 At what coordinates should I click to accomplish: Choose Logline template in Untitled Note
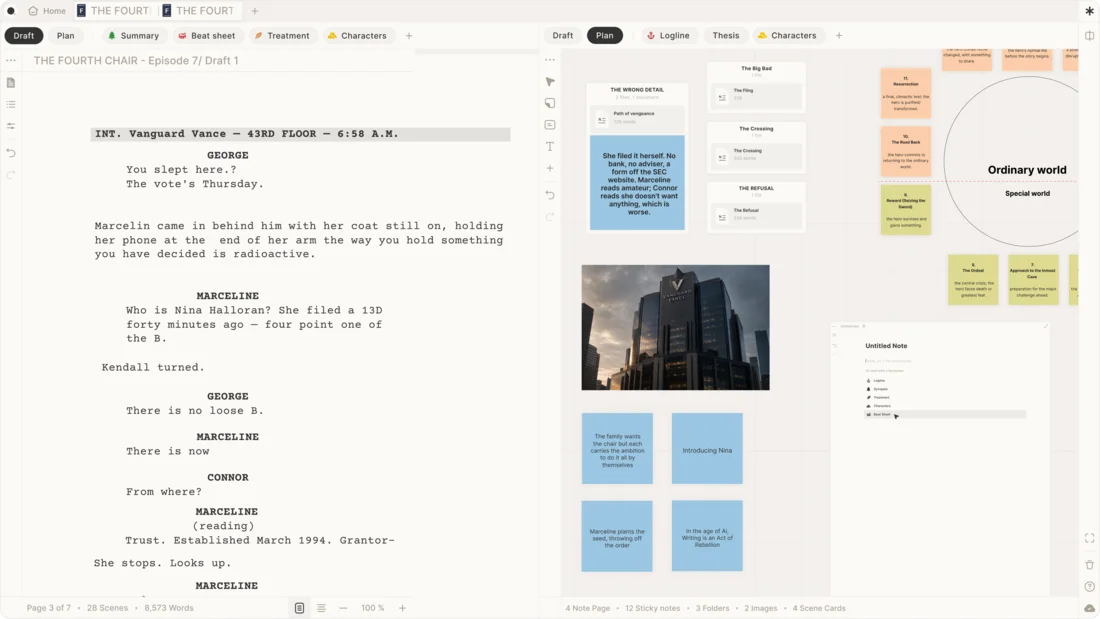pos(877,380)
